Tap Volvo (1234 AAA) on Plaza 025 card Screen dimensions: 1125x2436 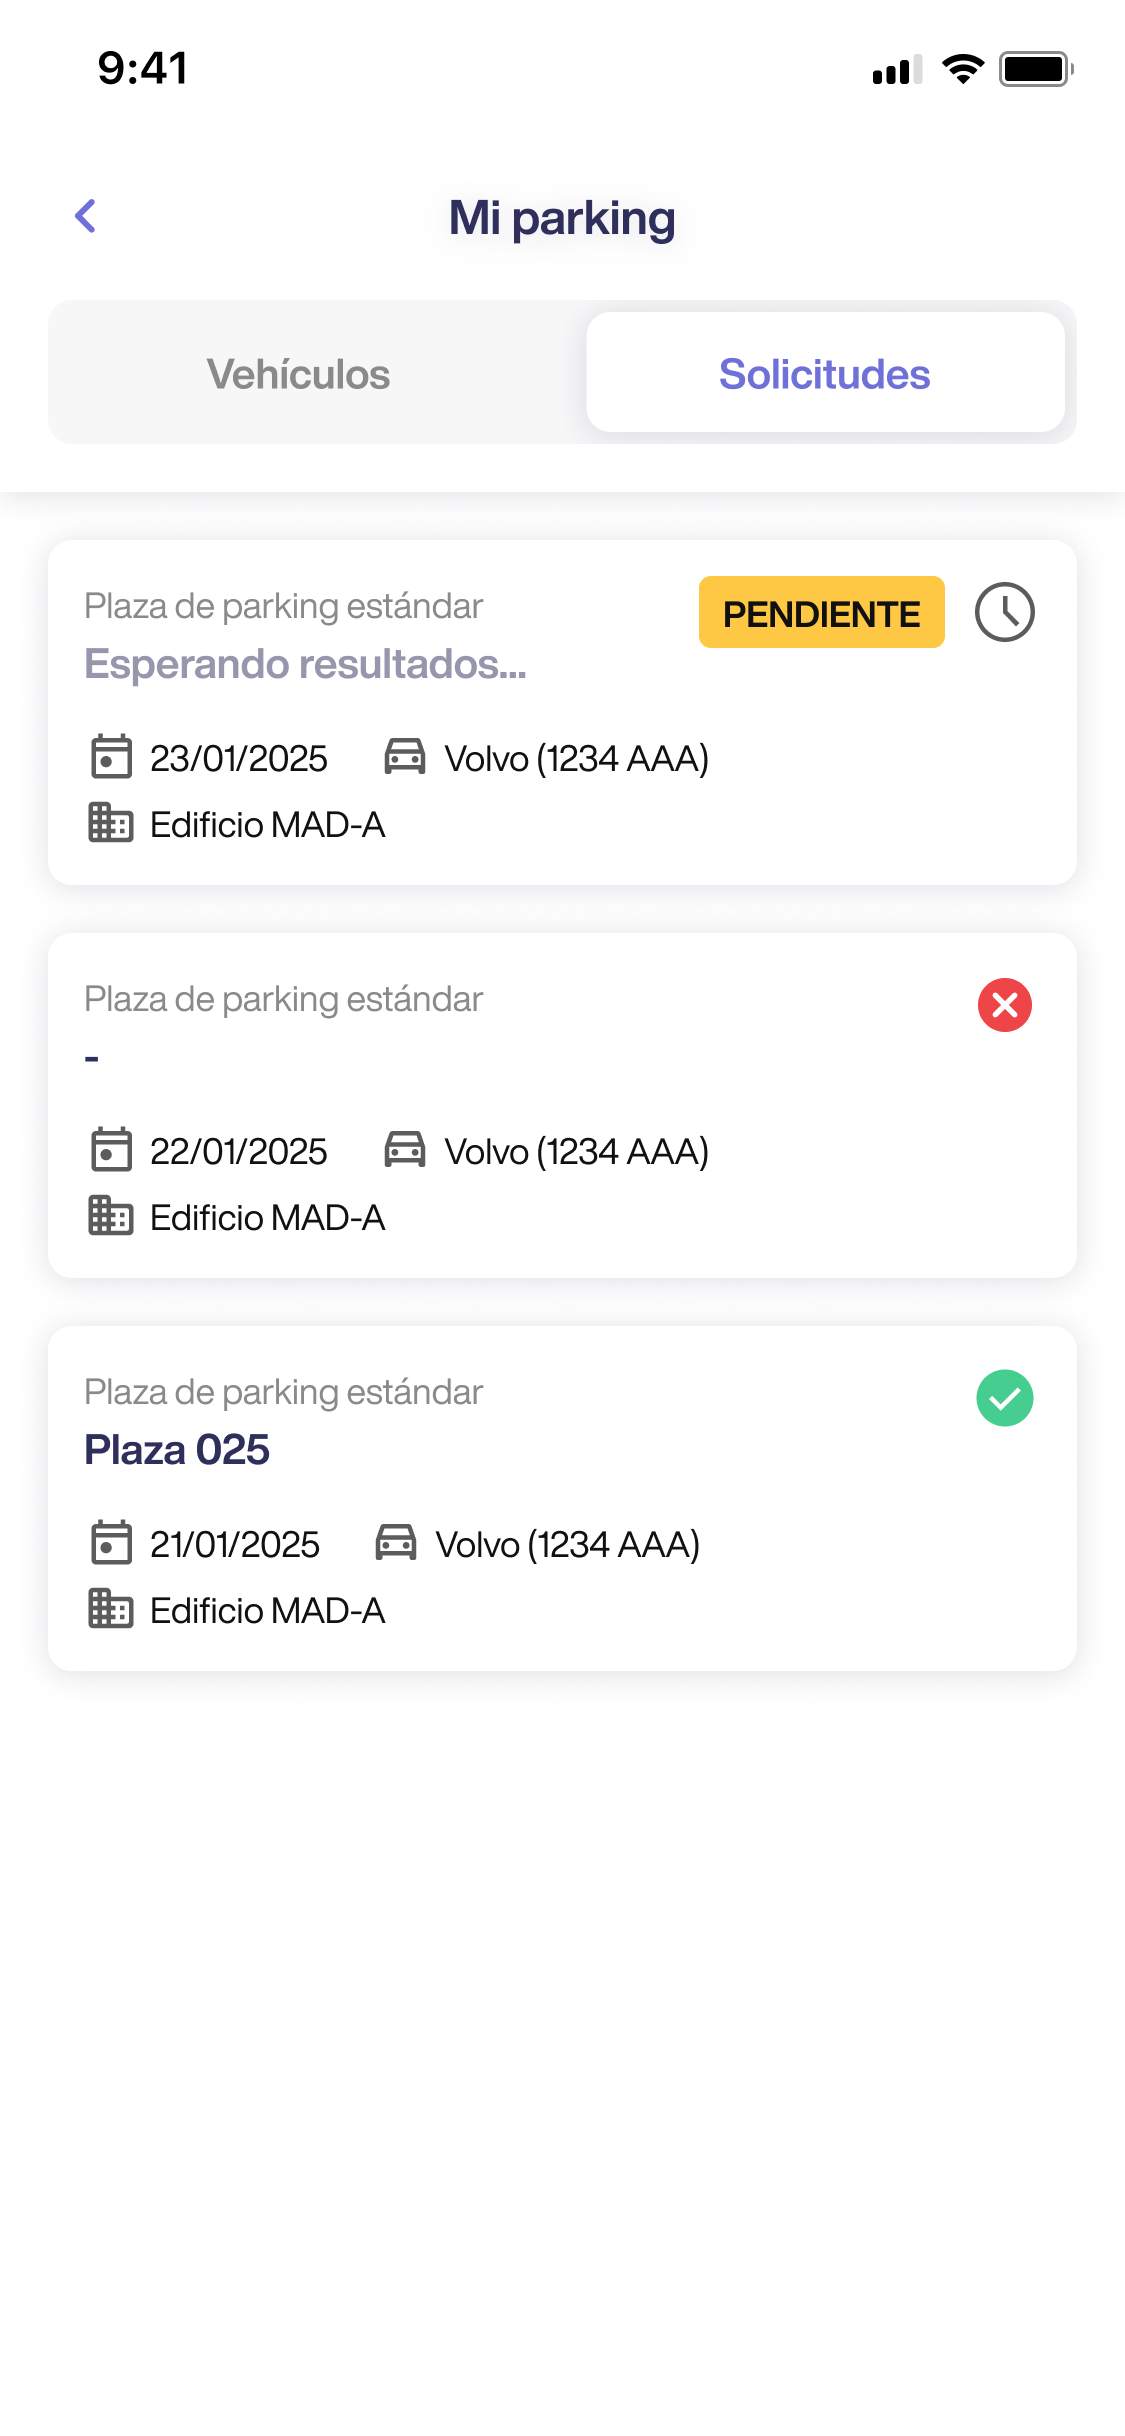(x=567, y=1544)
